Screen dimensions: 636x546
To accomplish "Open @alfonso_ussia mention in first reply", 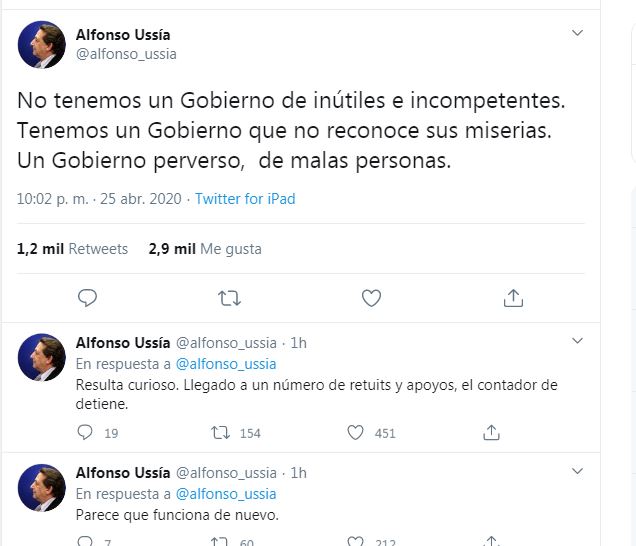I will click(x=226, y=364).
